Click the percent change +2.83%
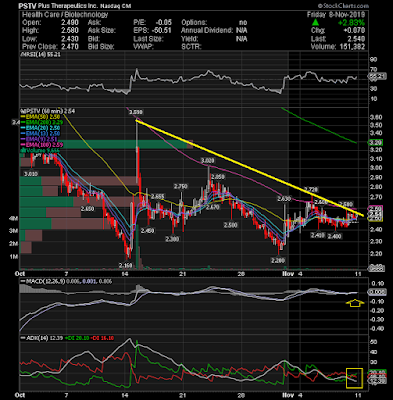 (351, 23)
